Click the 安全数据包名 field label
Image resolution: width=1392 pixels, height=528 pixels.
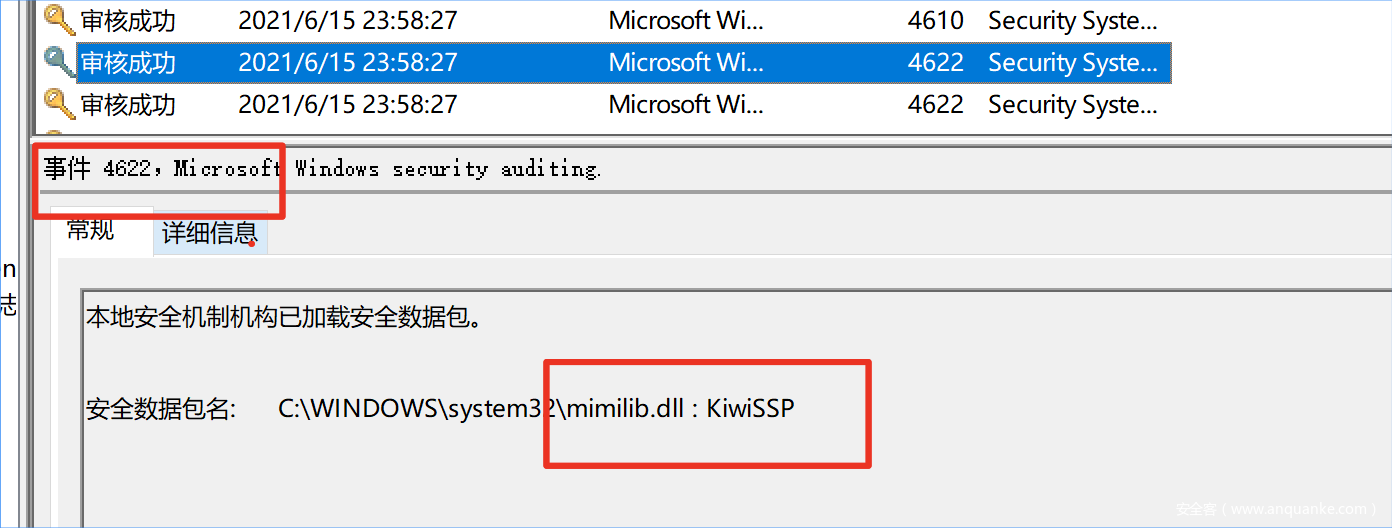(x=161, y=408)
